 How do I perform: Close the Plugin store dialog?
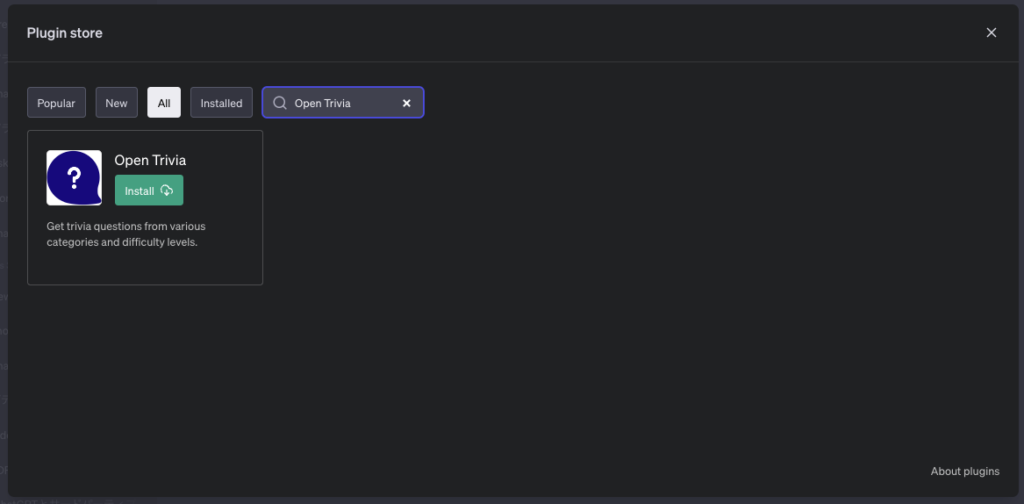tap(991, 33)
